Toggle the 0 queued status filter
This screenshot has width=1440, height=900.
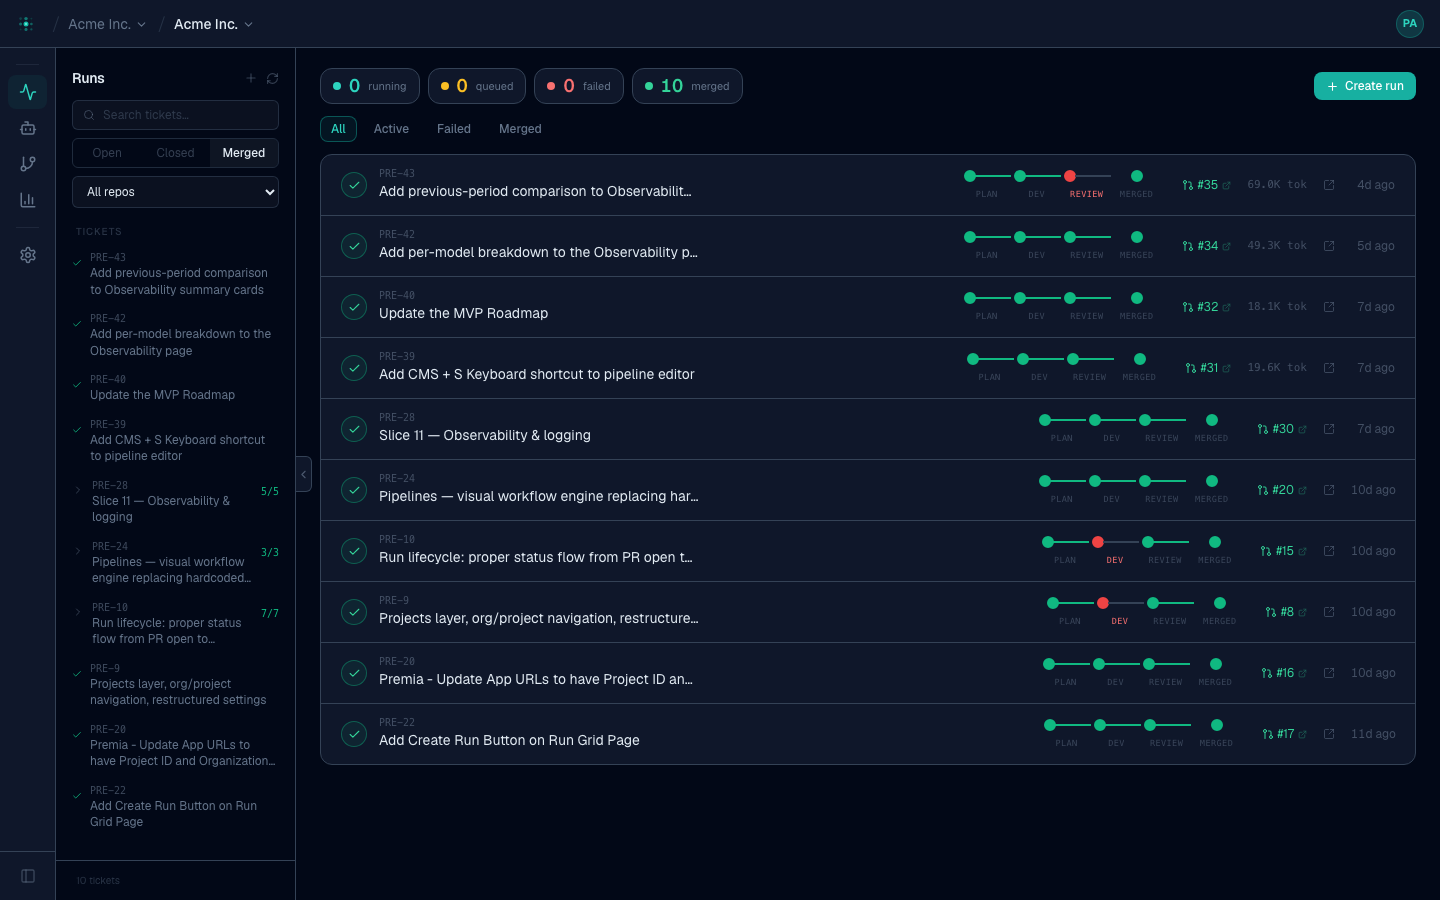477,86
